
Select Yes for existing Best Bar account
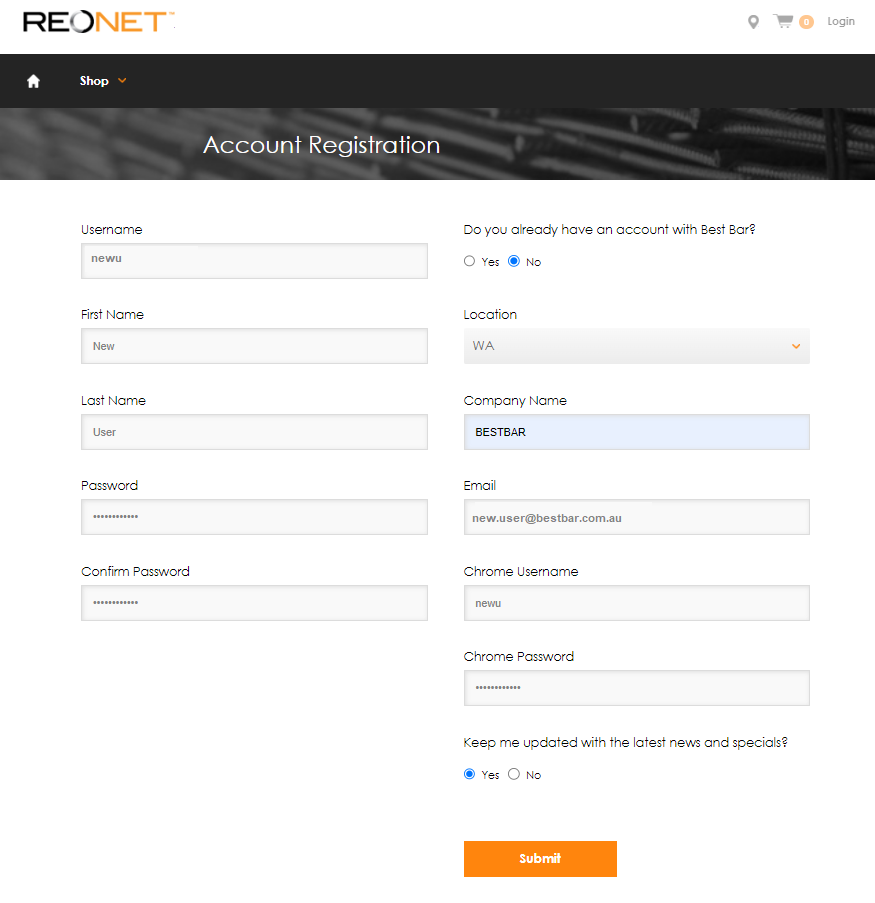coord(469,261)
